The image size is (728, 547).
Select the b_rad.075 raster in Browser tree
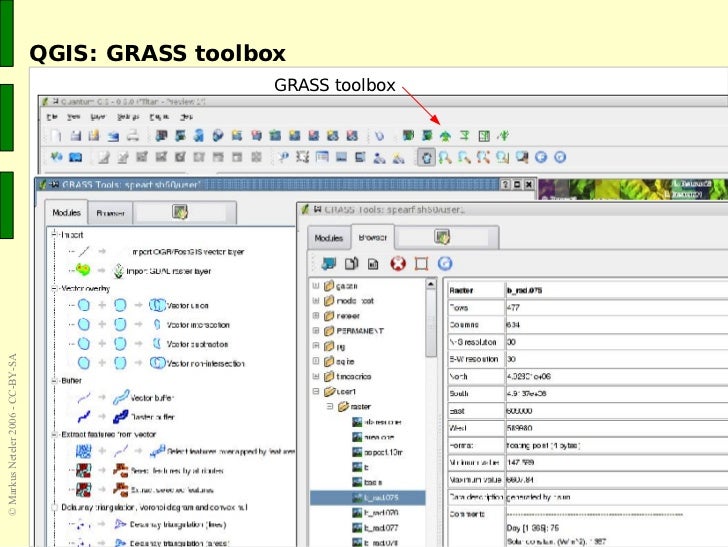click(x=381, y=498)
